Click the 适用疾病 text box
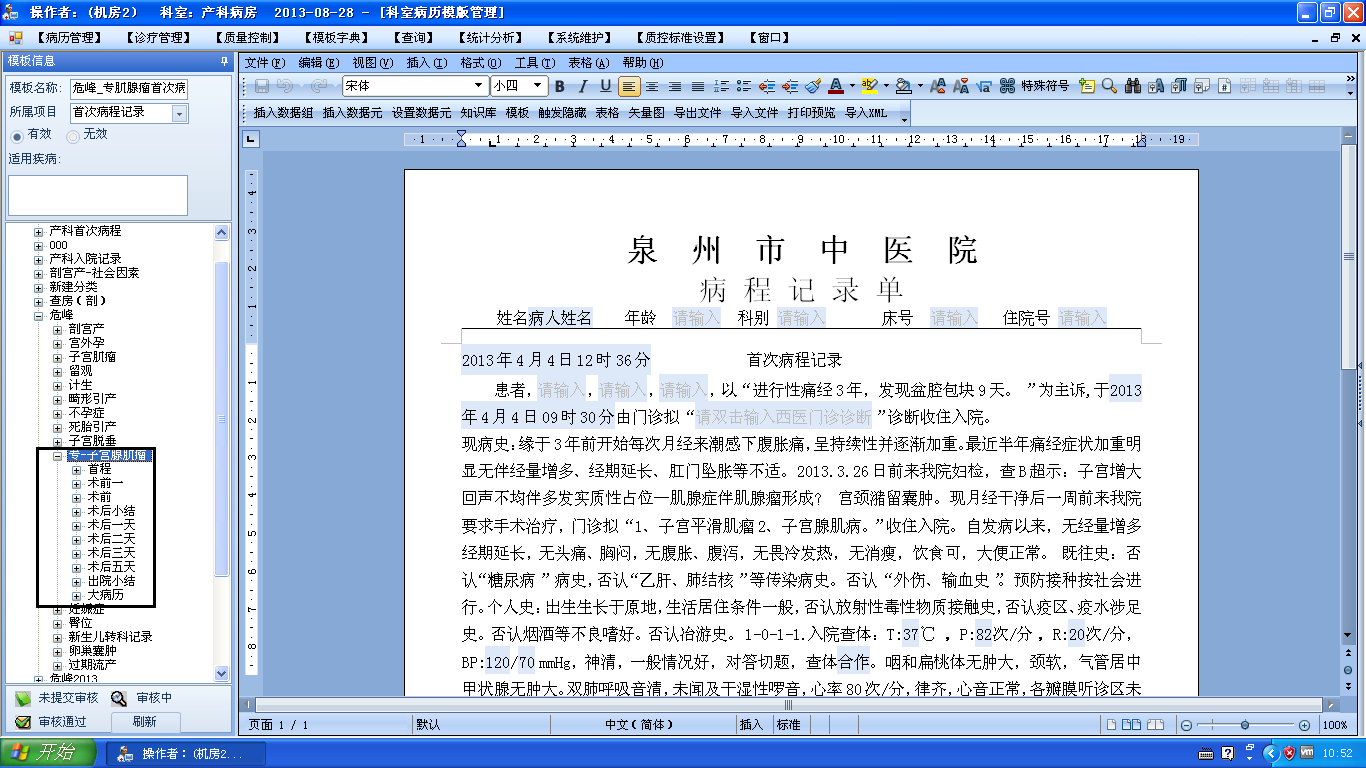1366x768 pixels. (x=98, y=196)
